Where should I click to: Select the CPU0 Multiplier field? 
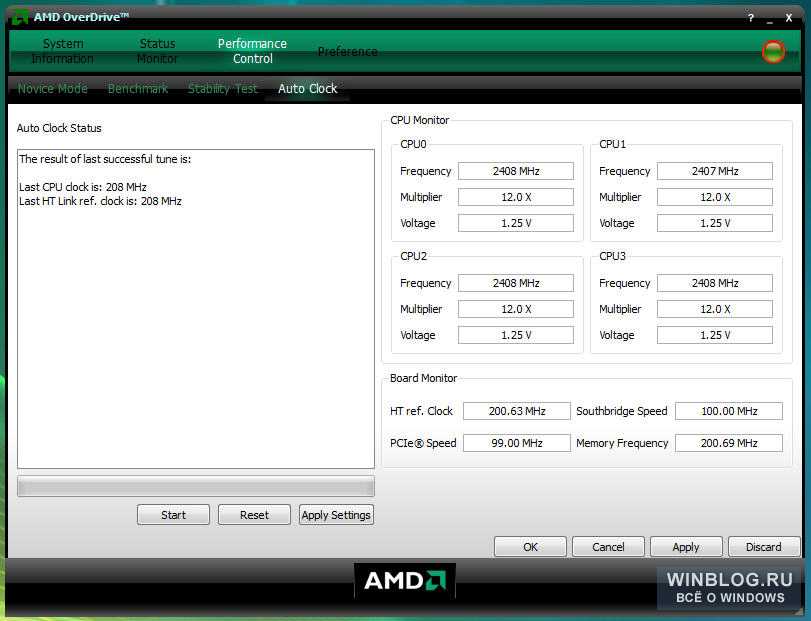coord(516,197)
